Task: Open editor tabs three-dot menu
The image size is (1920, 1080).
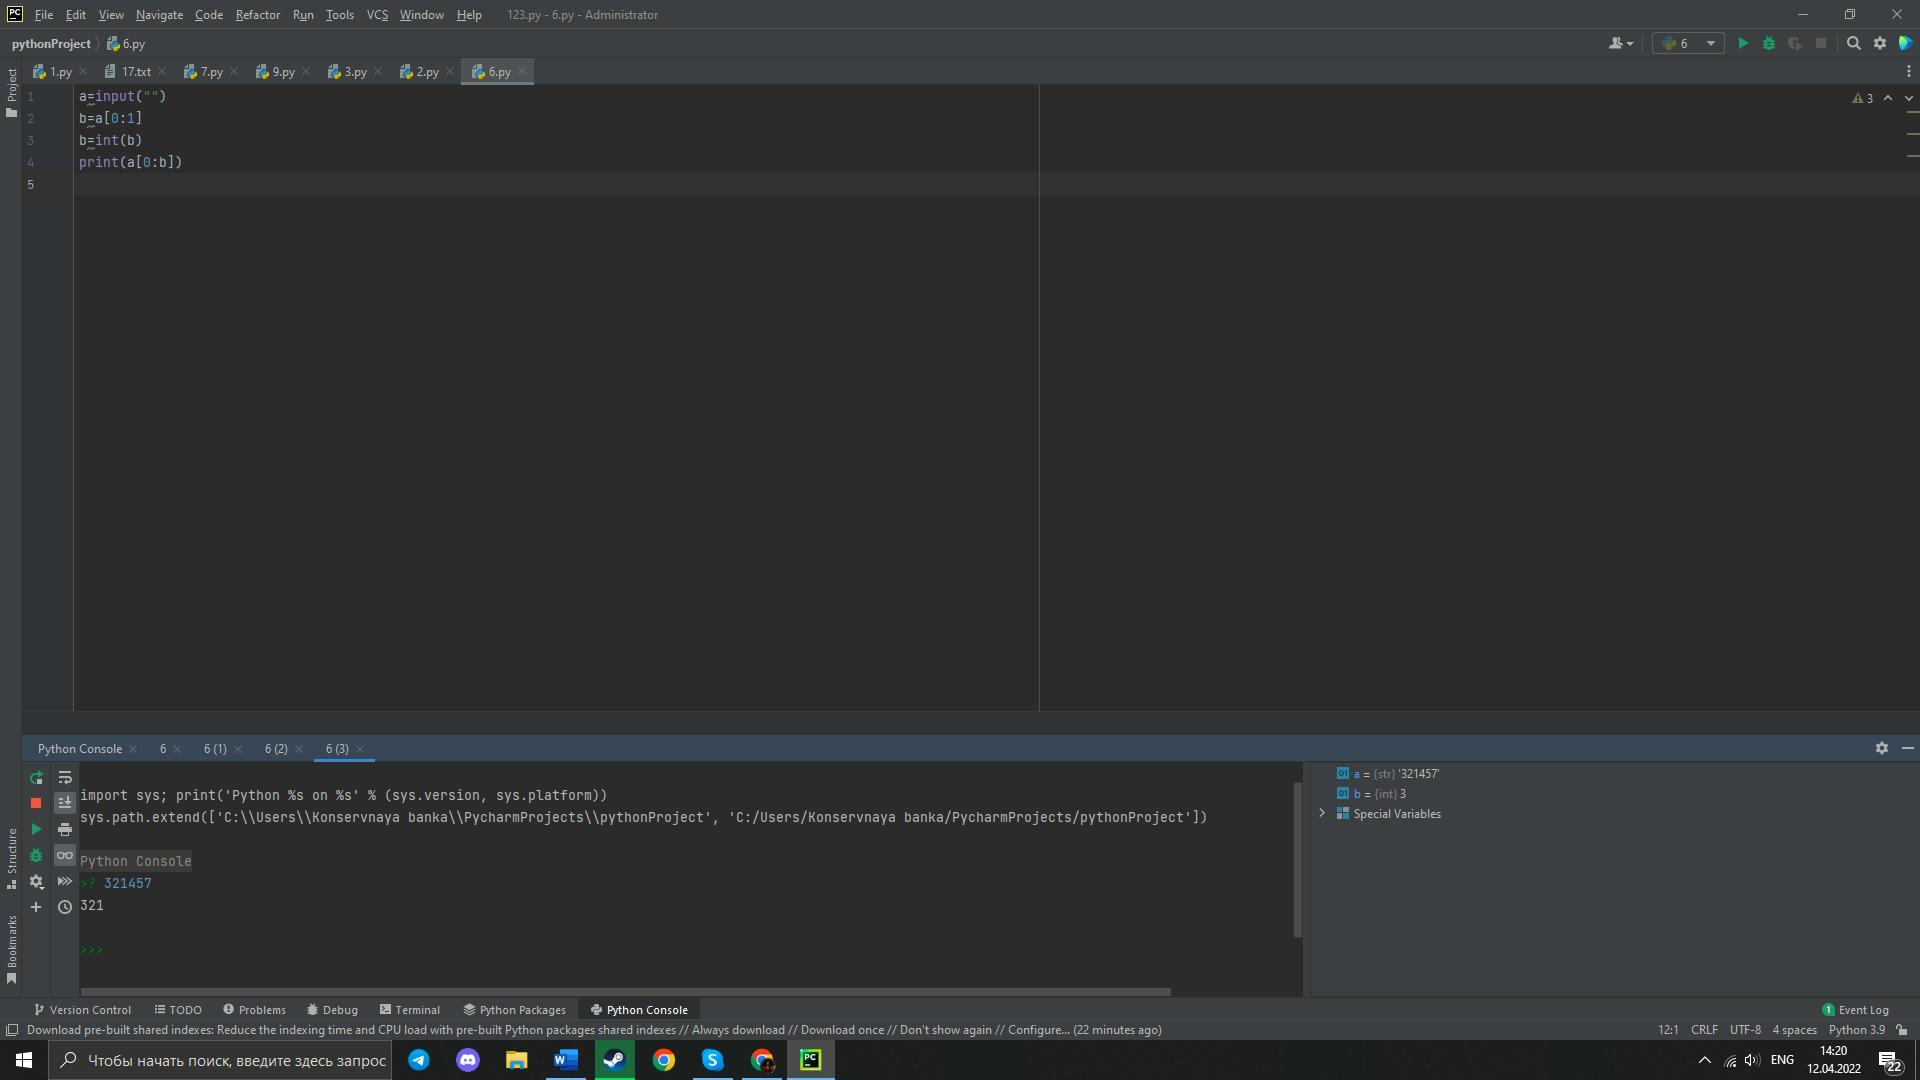Action: click(x=1908, y=72)
